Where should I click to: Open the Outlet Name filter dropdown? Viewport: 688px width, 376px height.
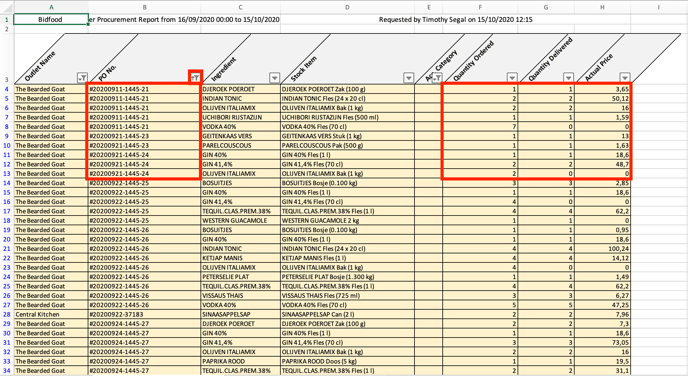pyautogui.click(x=82, y=78)
